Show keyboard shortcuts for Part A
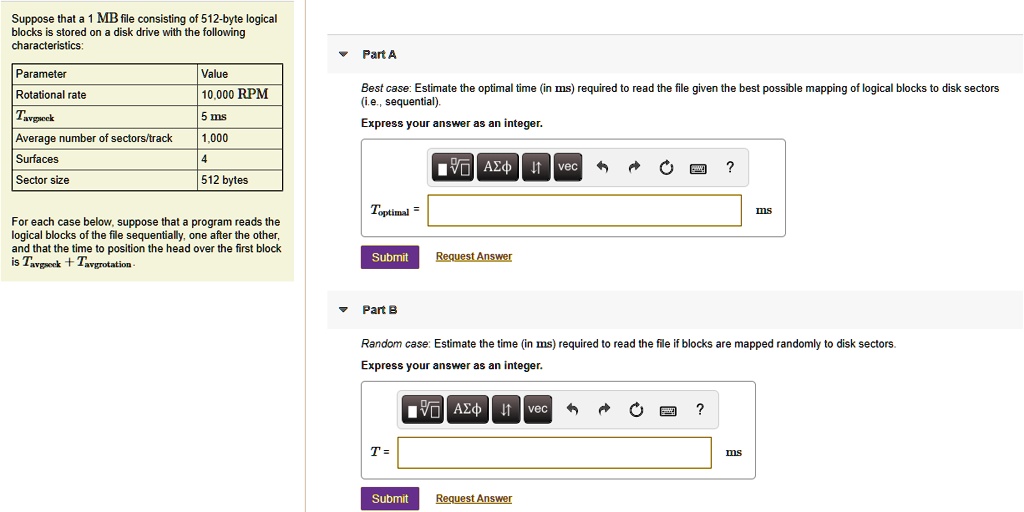The width and height of the screenshot is (1024, 512). pyautogui.click(x=699, y=168)
